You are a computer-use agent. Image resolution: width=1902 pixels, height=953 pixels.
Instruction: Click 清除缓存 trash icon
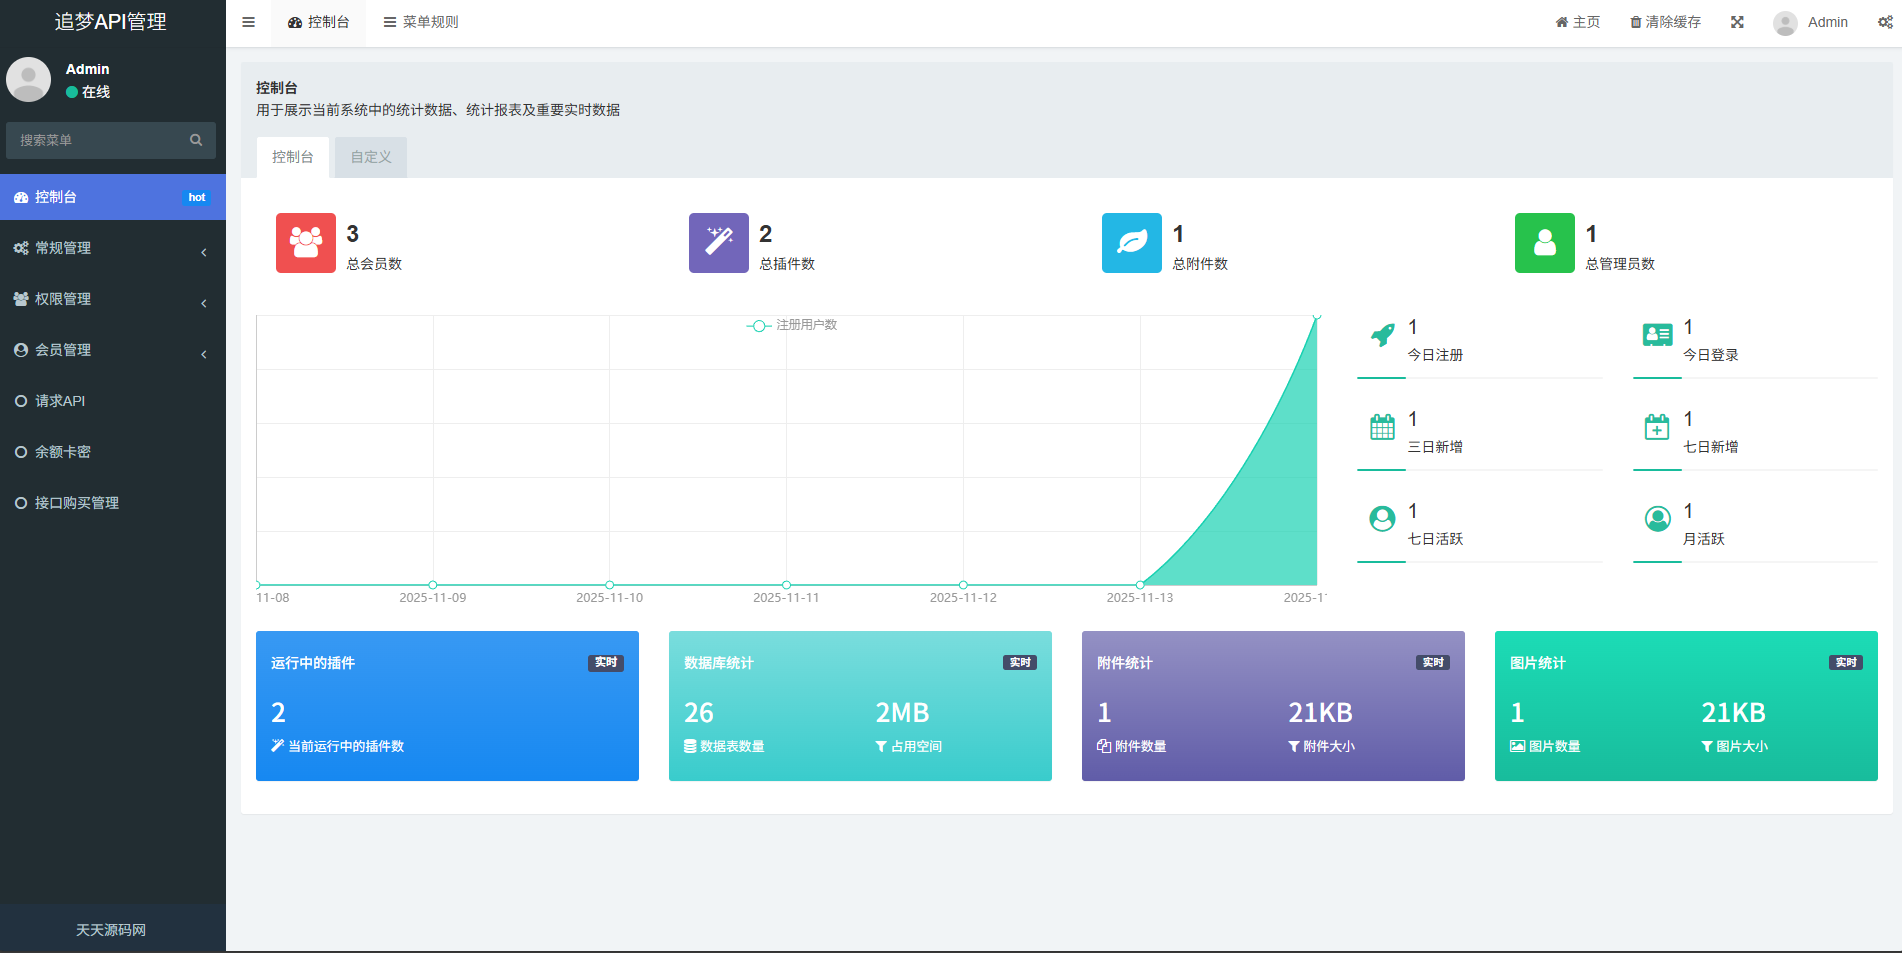pos(1637,21)
